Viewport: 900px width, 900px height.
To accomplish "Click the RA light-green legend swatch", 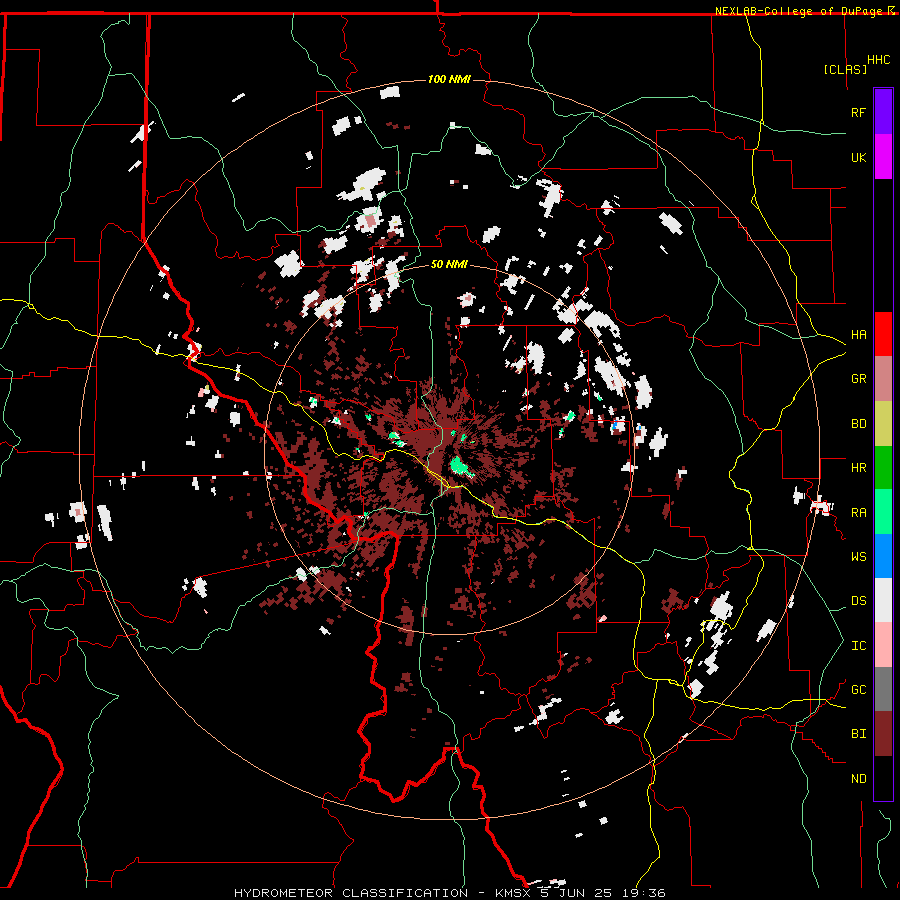I will pyautogui.click(x=883, y=512).
